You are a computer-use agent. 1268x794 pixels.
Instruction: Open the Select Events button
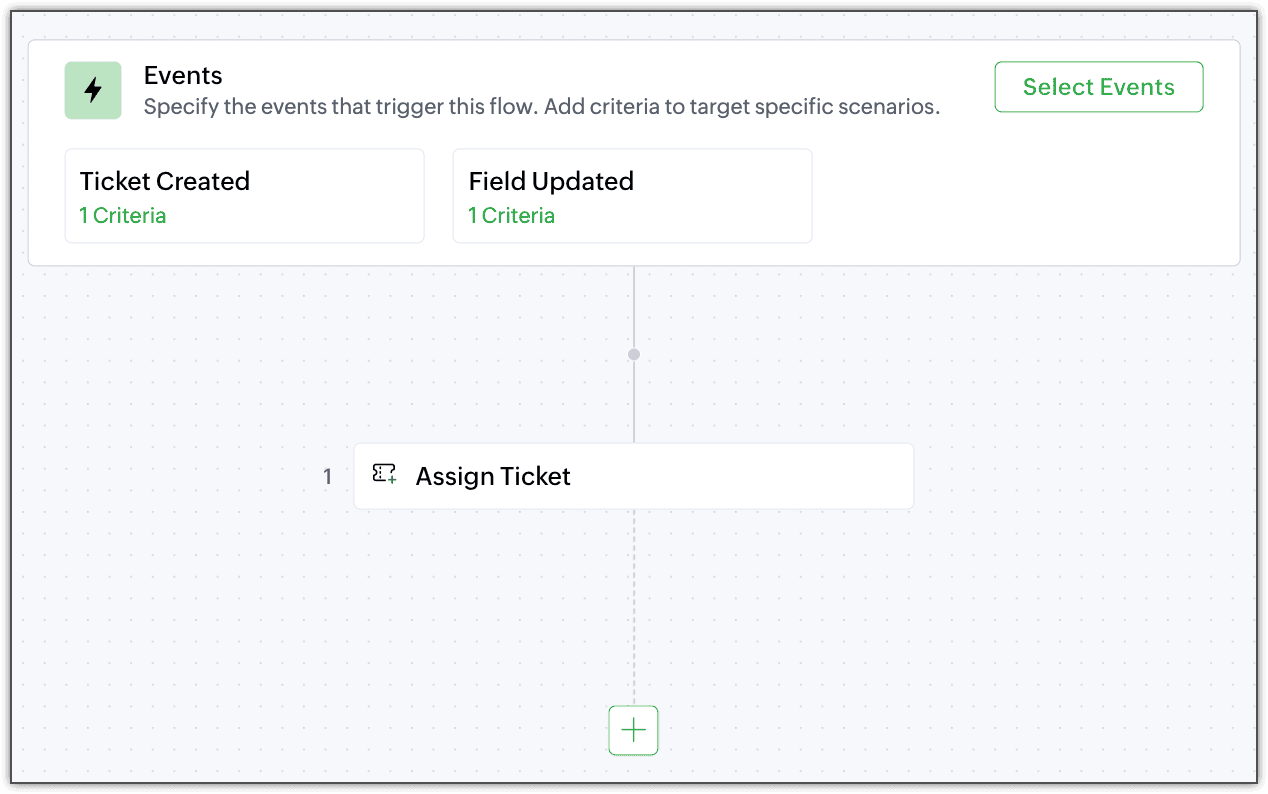coord(1099,87)
